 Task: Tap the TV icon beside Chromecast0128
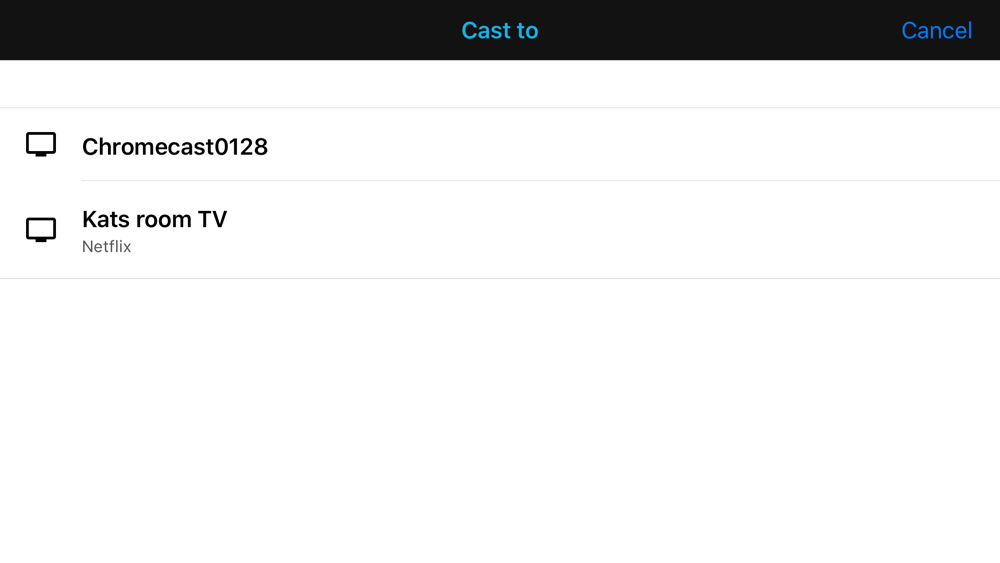tap(41, 145)
